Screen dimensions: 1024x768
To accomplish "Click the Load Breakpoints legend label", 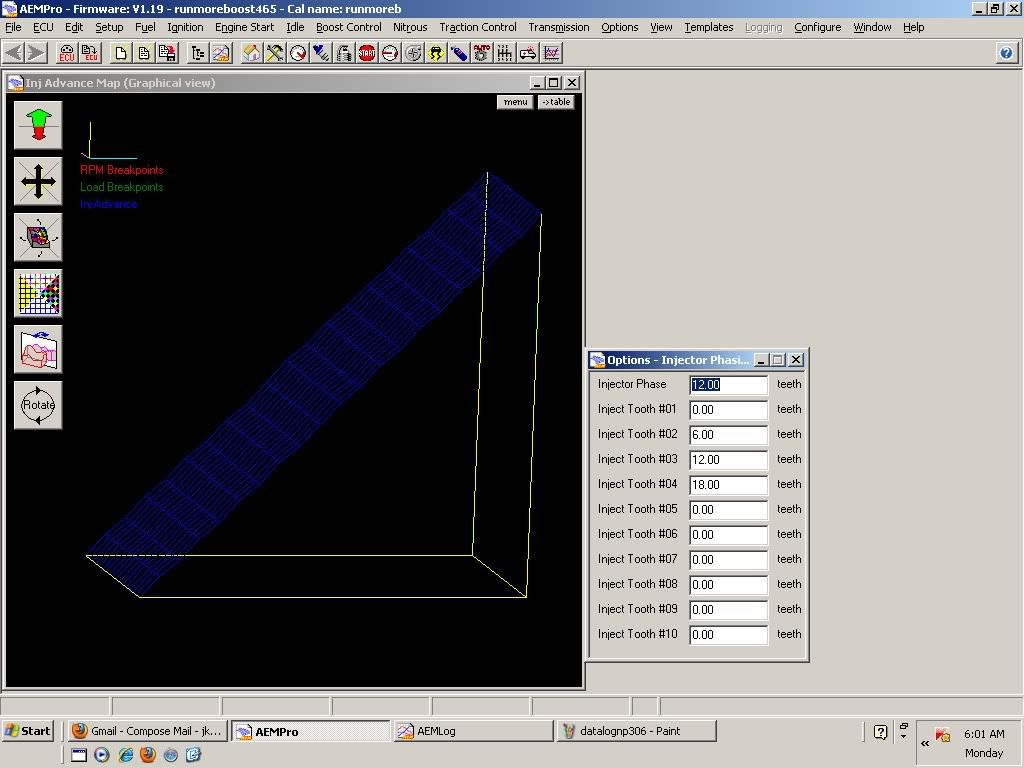I will pyautogui.click(x=121, y=187).
